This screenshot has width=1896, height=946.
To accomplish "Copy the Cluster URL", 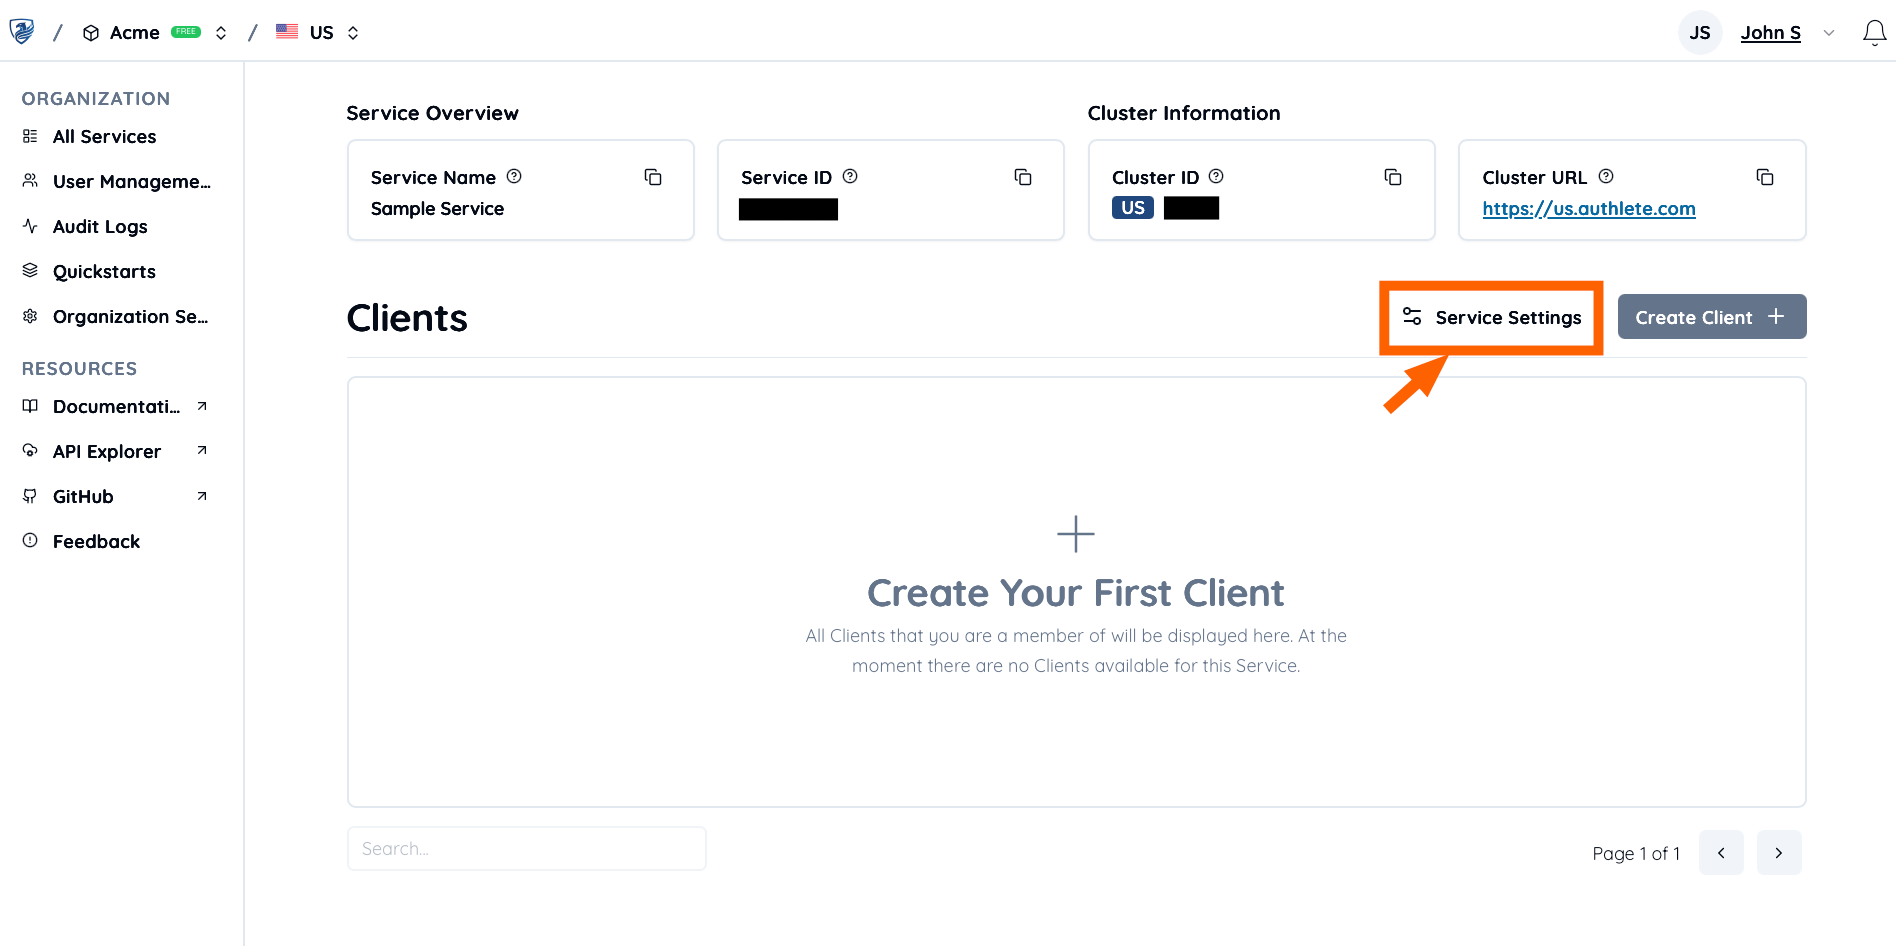I will (x=1765, y=177).
